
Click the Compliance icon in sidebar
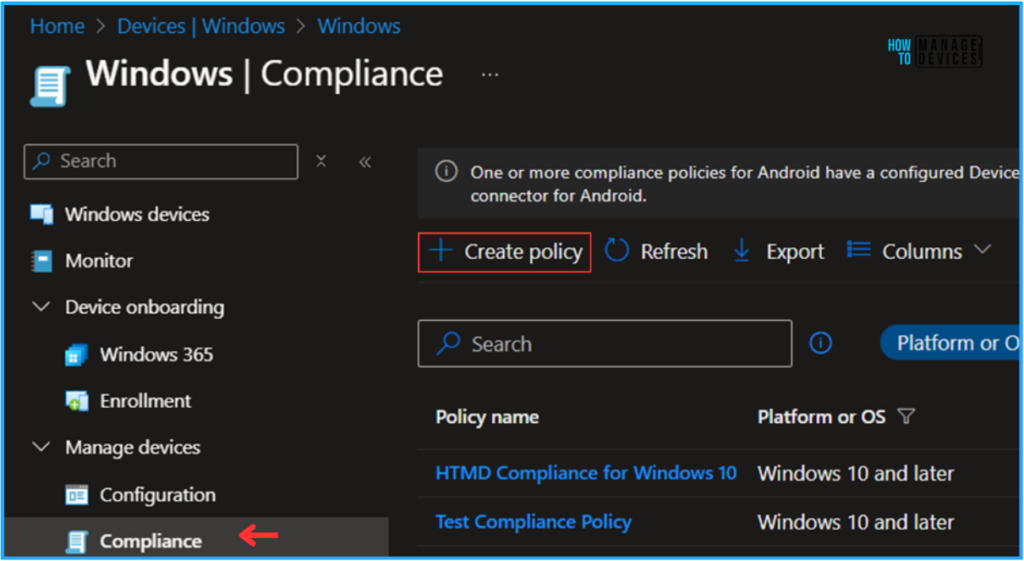pyautogui.click(x=76, y=541)
